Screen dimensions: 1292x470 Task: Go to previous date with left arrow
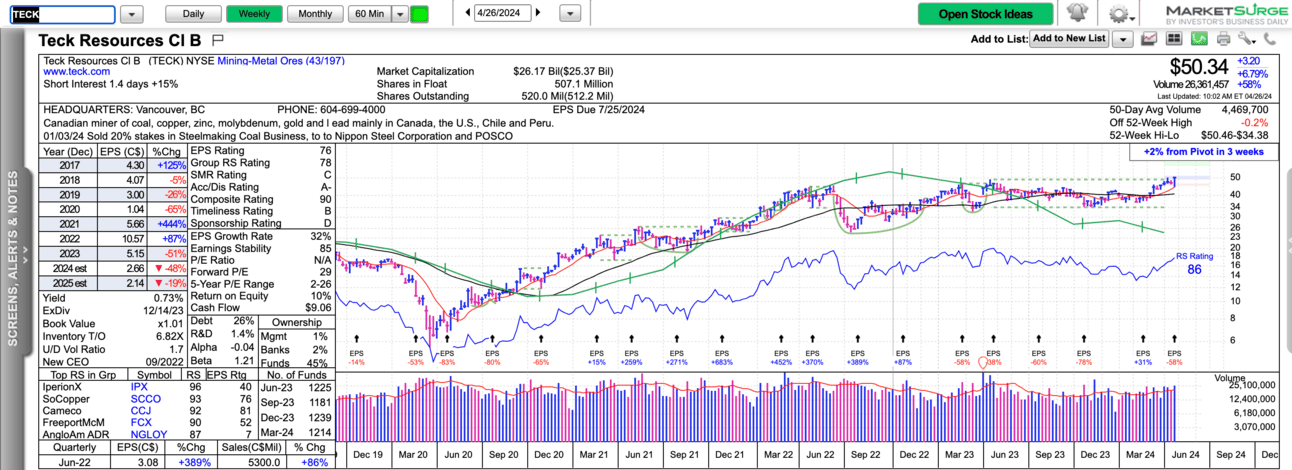469,14
